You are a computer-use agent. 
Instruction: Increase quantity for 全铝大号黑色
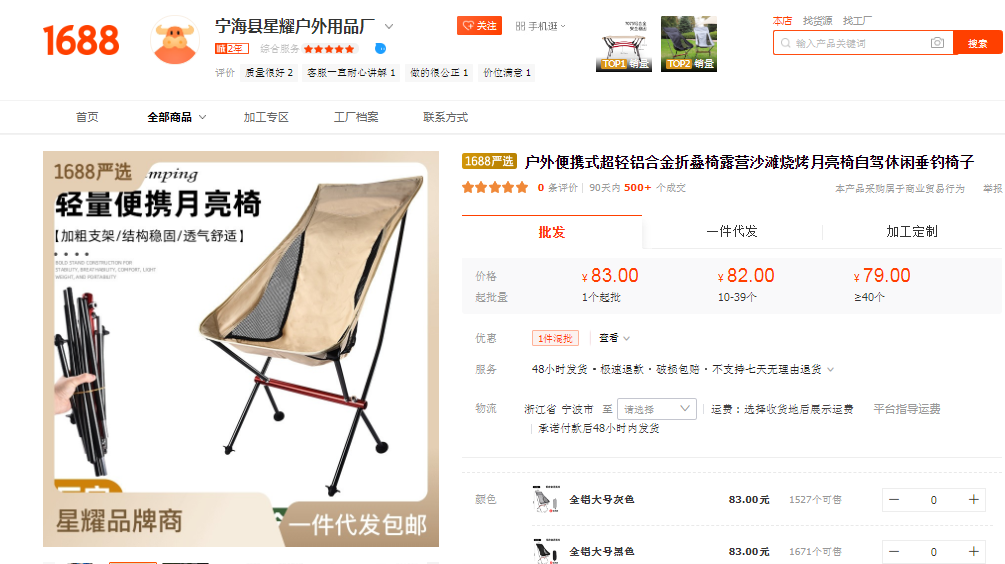[x=973, y=551]
